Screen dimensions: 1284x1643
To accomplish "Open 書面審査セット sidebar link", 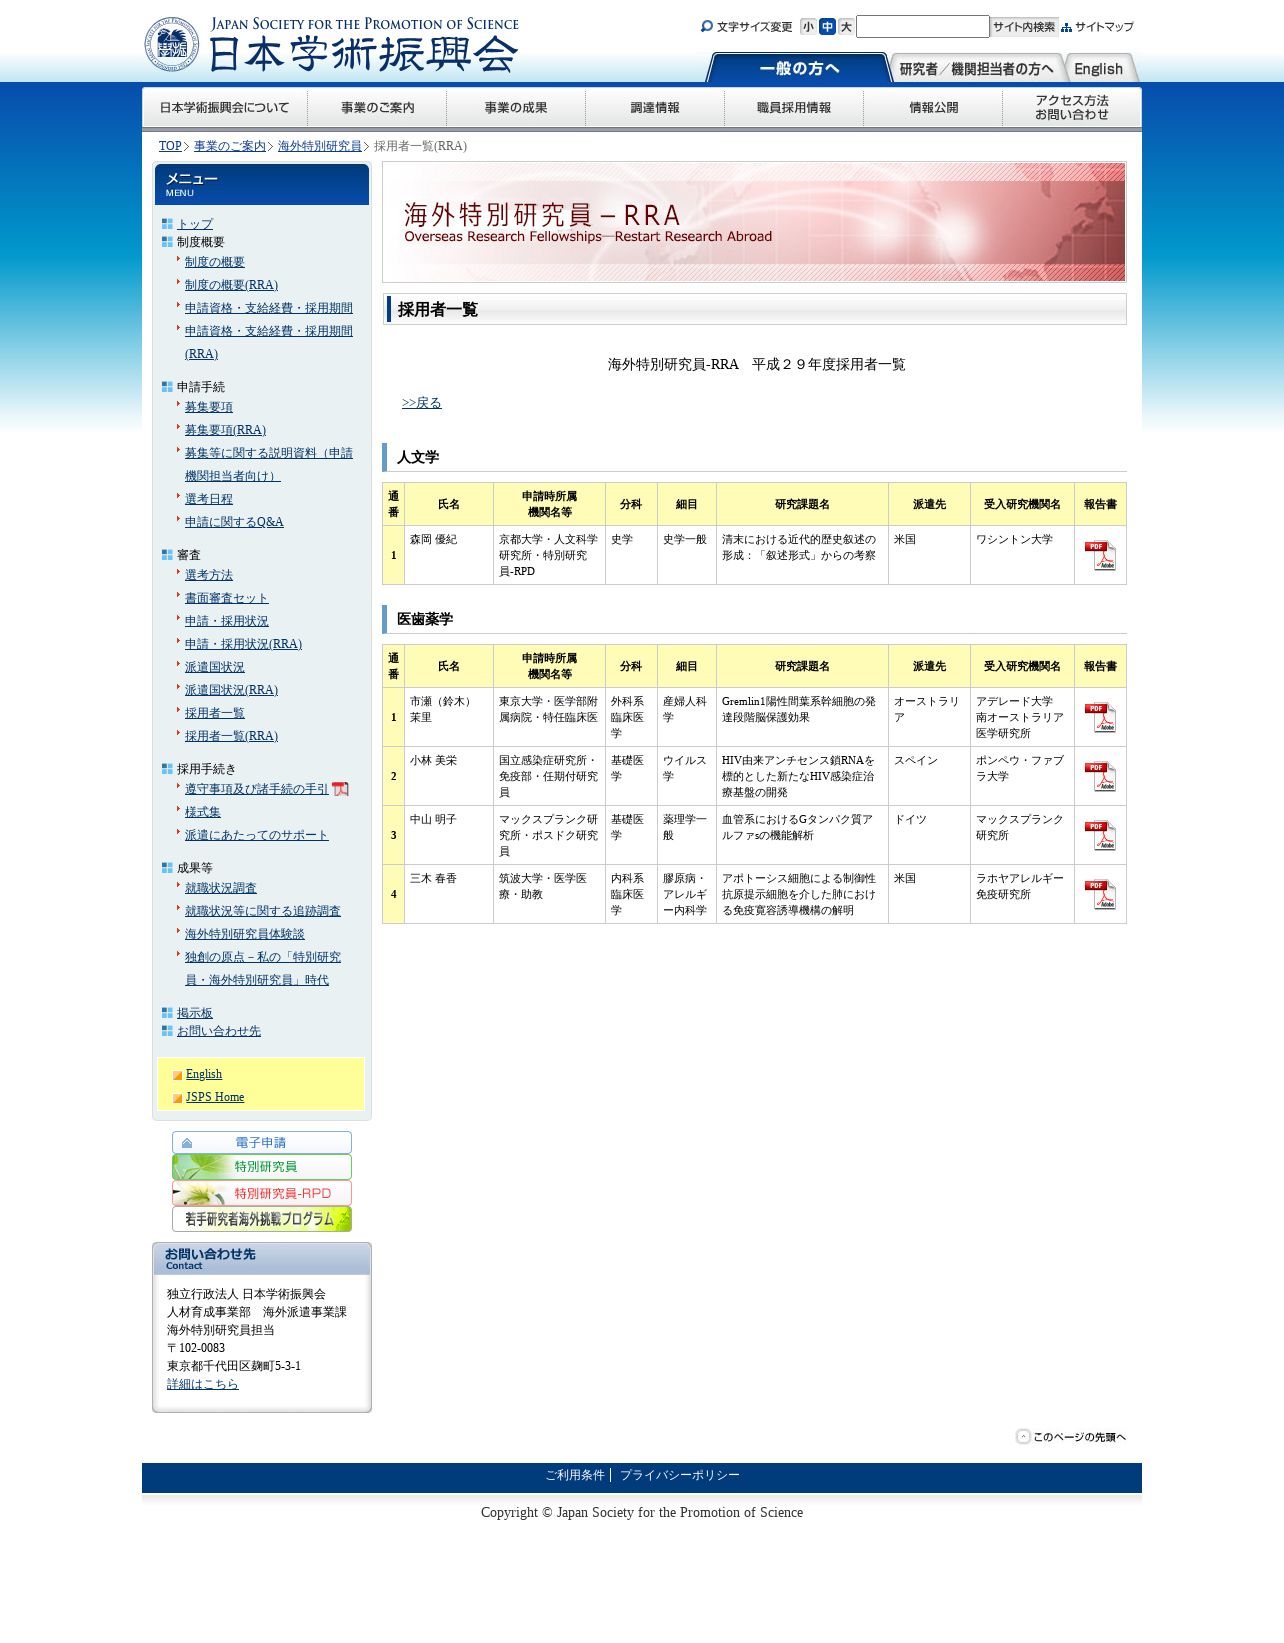I will click(227, 598).
